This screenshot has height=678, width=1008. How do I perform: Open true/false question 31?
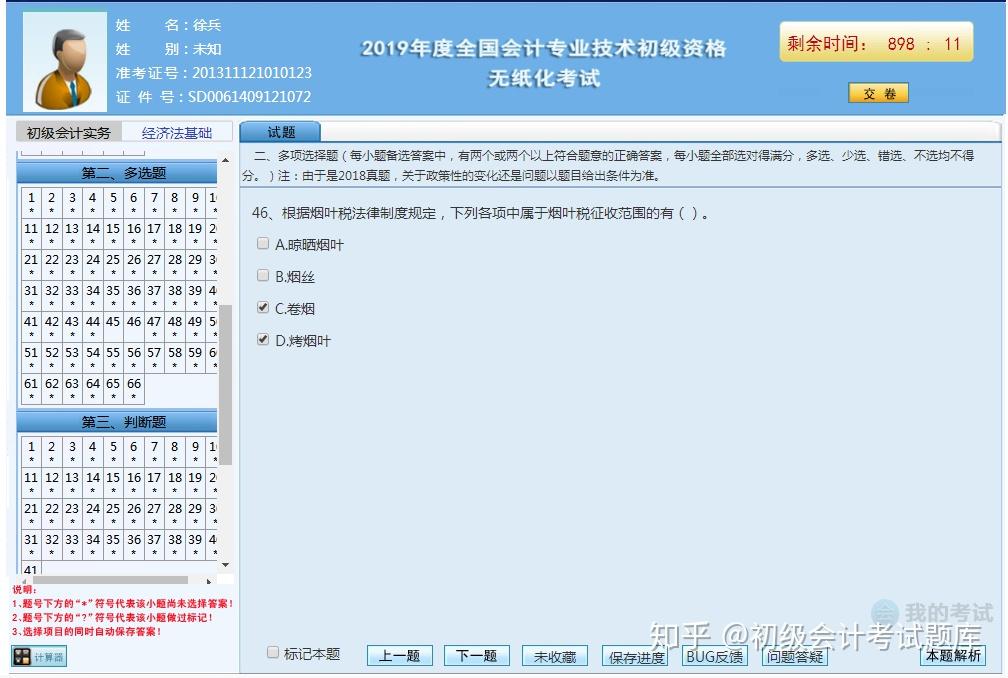coord(32,544)
